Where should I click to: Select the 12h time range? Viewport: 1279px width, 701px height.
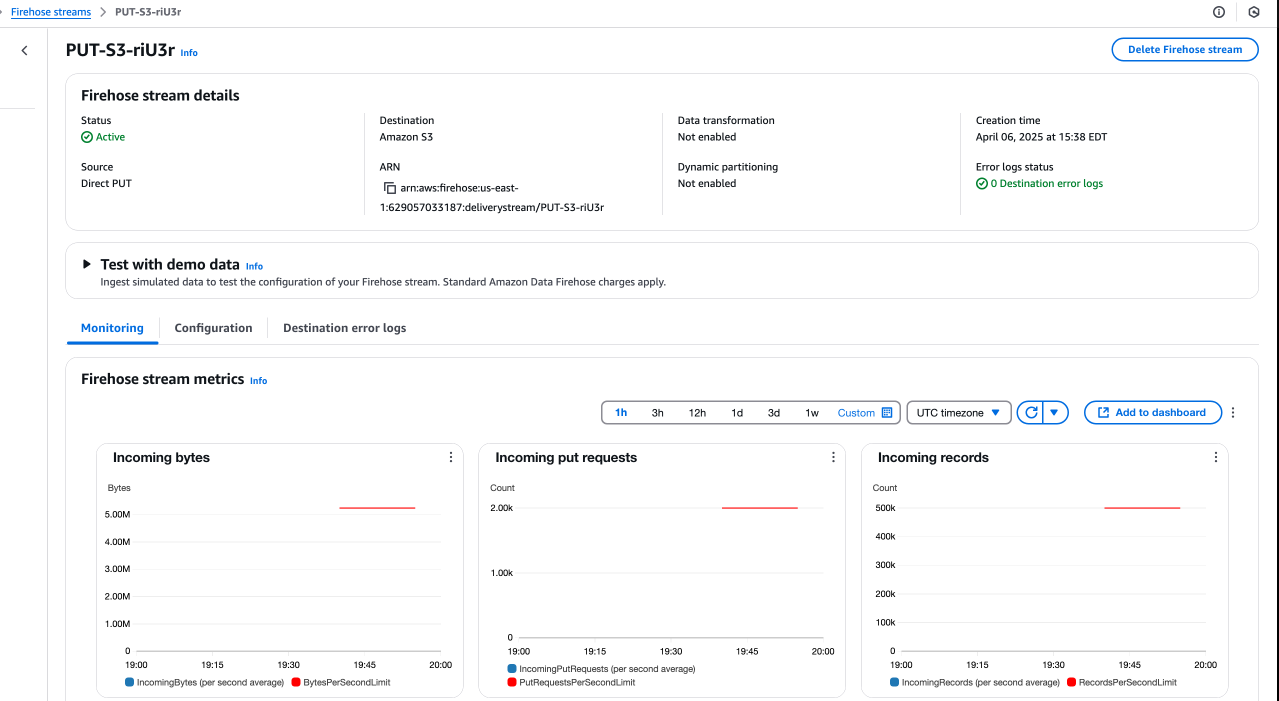point(697,412)
